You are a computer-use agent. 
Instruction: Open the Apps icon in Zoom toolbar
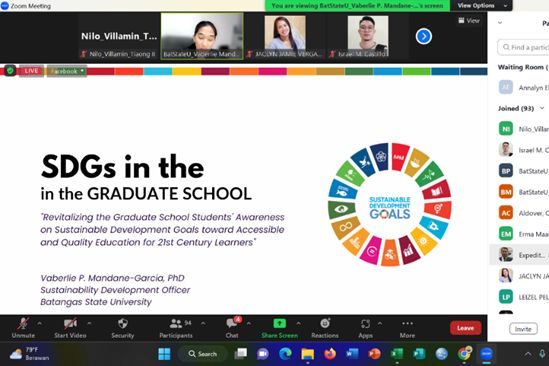(x=365, y=324)
